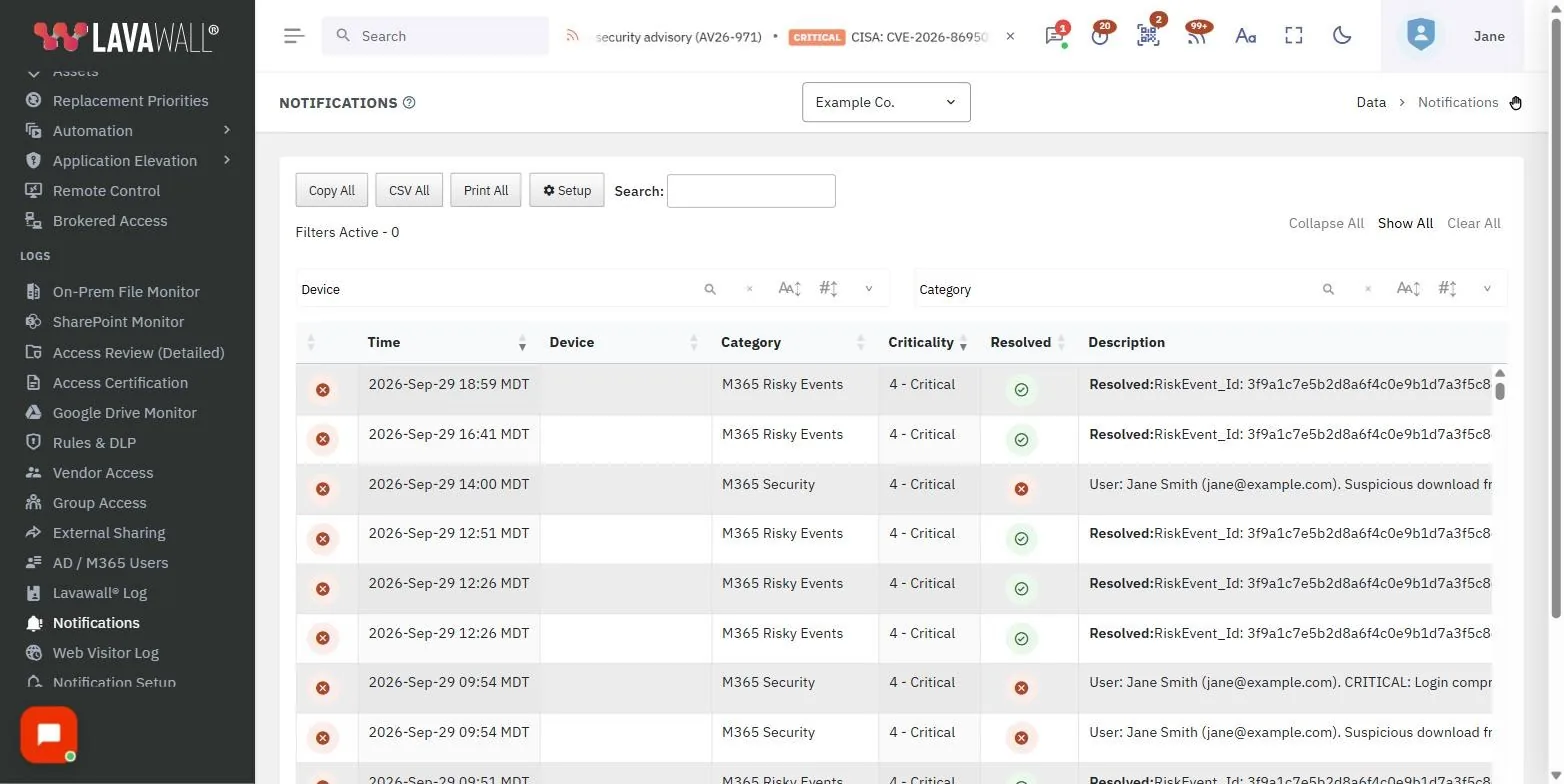Expand row details for 16:41 MDT notification
This screenshot has width=1564, height=784.
coord(323,439)
